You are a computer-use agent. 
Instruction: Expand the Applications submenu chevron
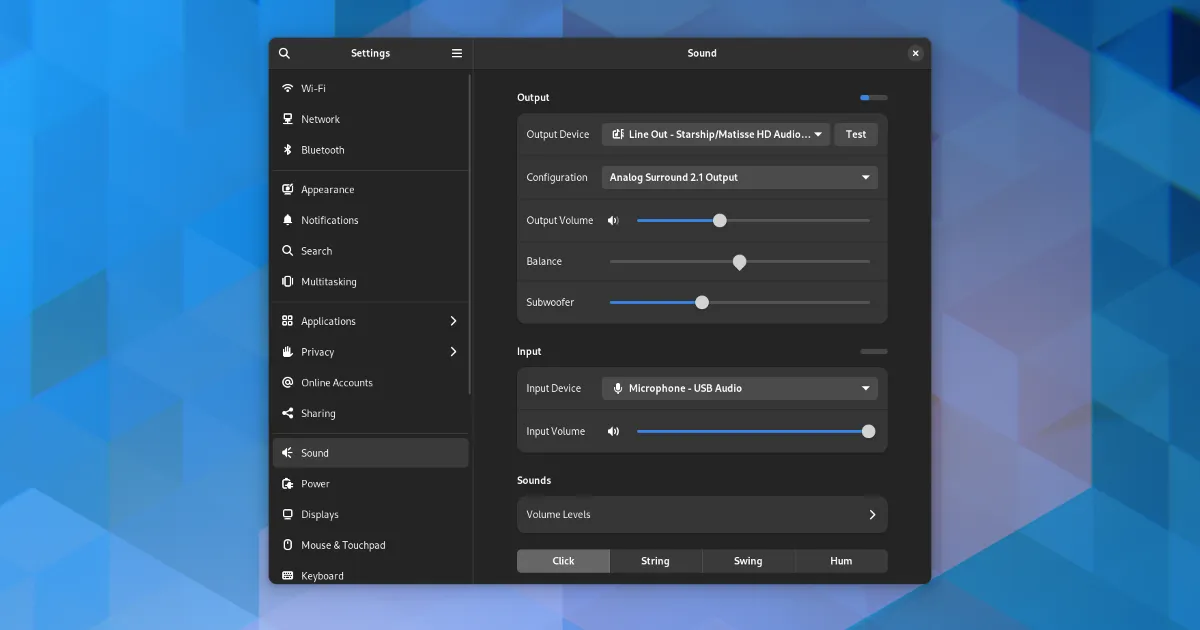pos(453,321)
